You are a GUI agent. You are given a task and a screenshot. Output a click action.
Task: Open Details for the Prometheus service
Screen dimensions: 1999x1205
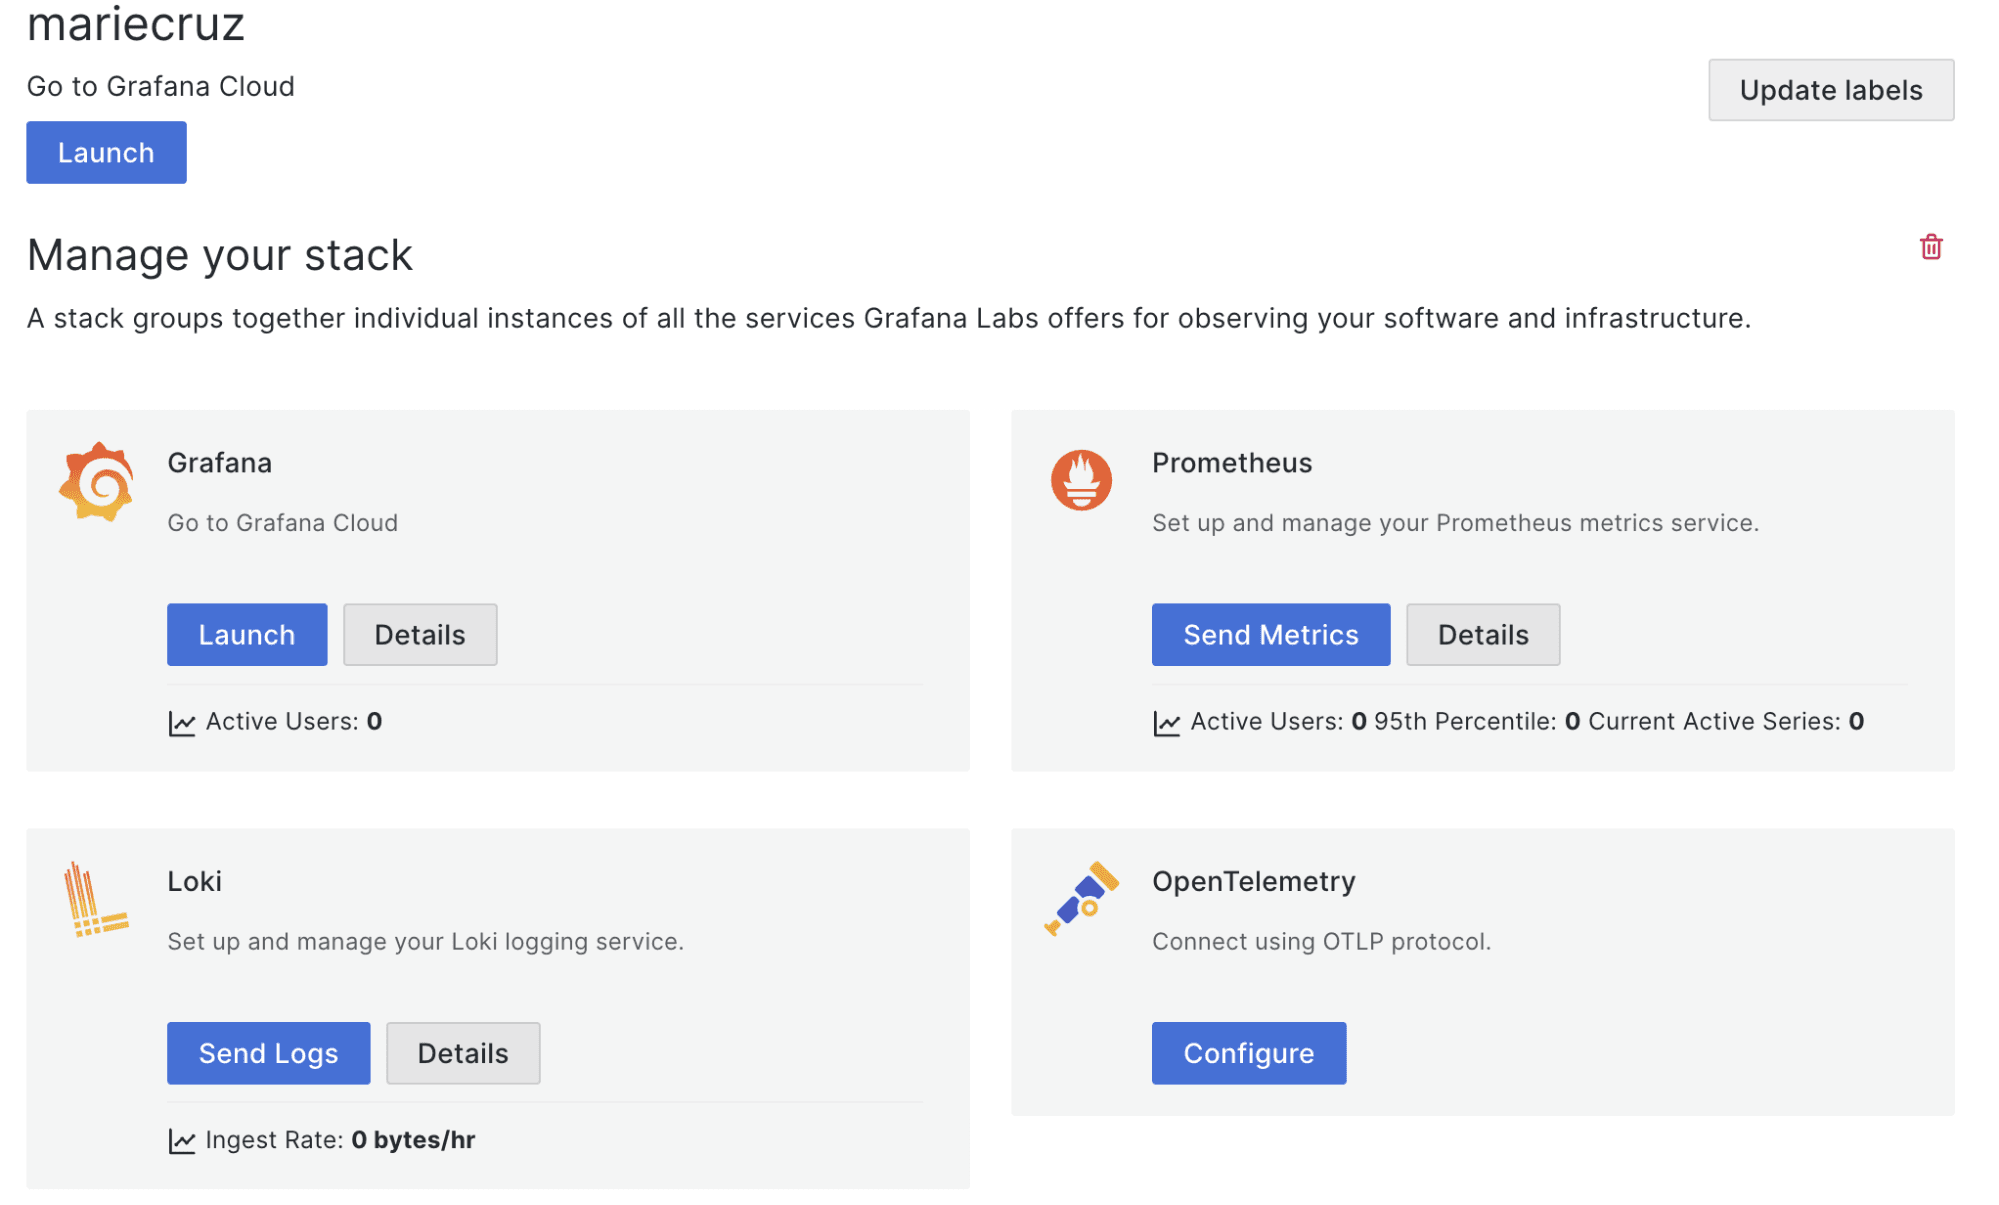[x=1482, y=634]
